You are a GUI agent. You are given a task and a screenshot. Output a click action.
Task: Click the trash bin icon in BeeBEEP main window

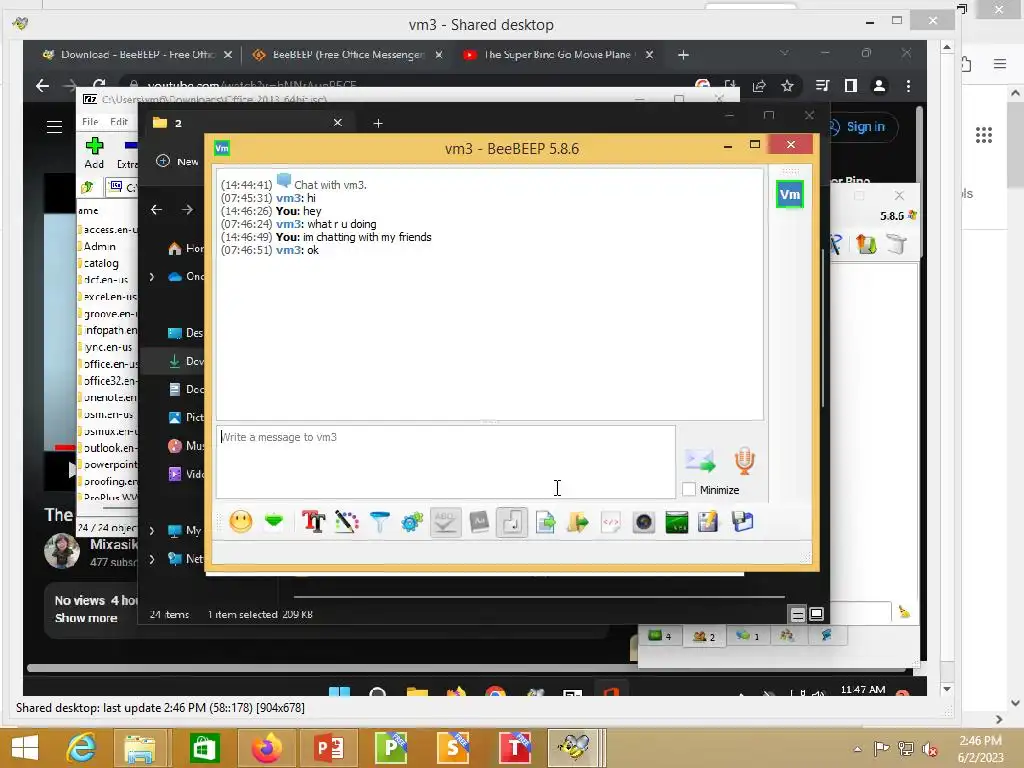tap(898, 244)
